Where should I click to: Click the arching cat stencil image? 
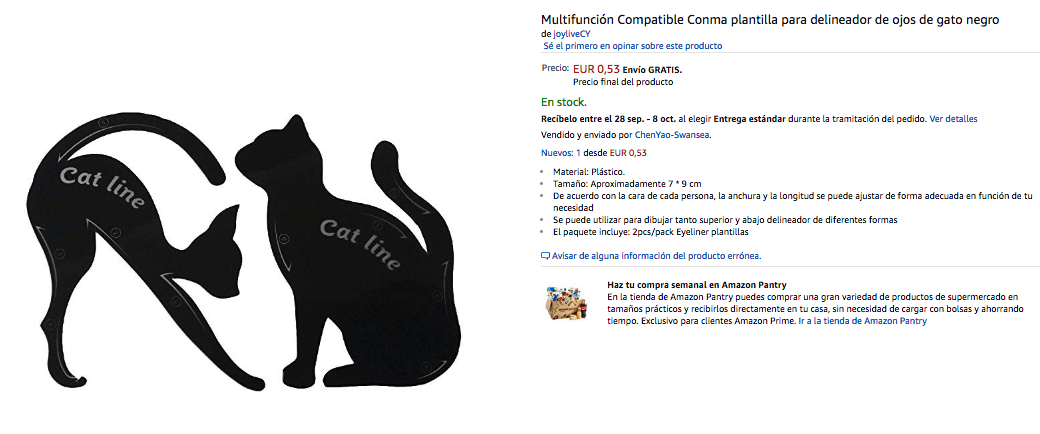pyautogui.click(x=133, y=252)
